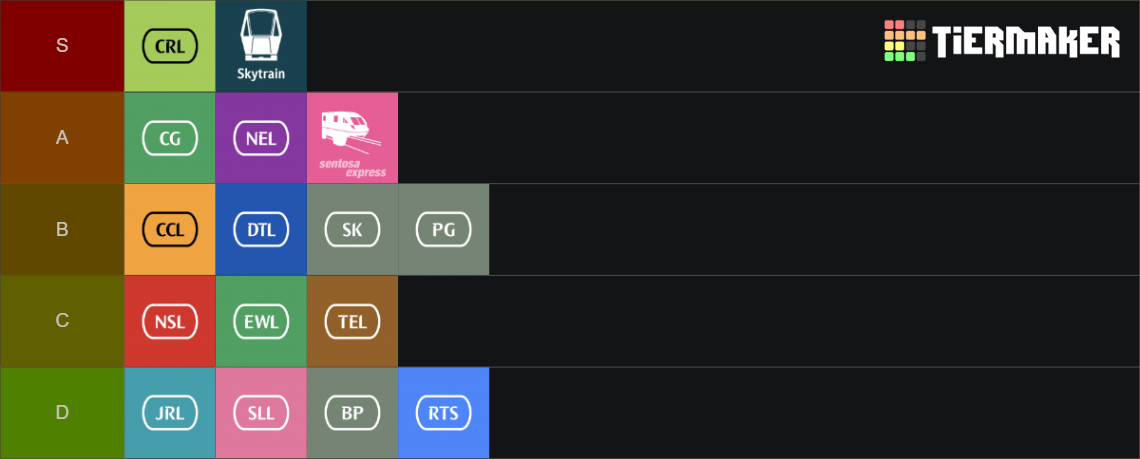Click the PG LRT icon
1140x459 pixels.
pos(443,230)
